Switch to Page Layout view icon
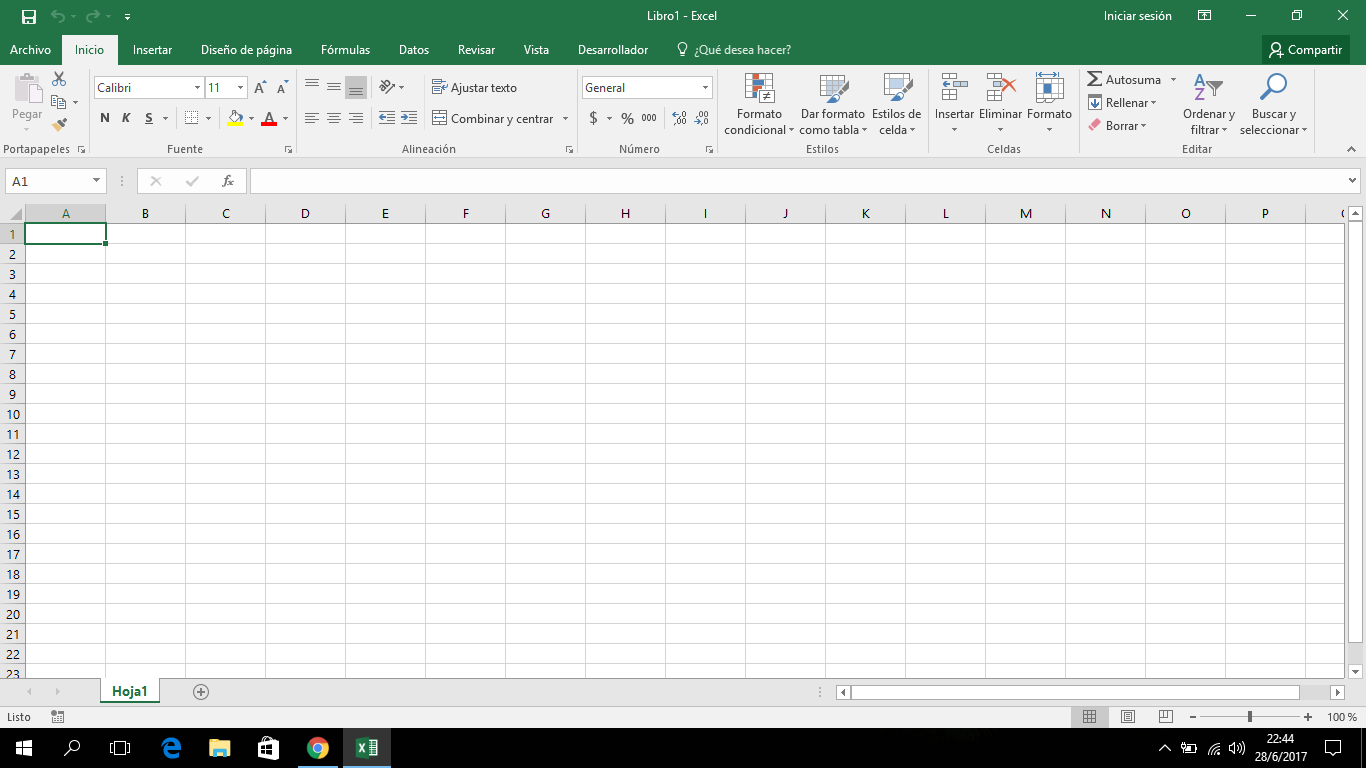 (x=1128, y=717)
